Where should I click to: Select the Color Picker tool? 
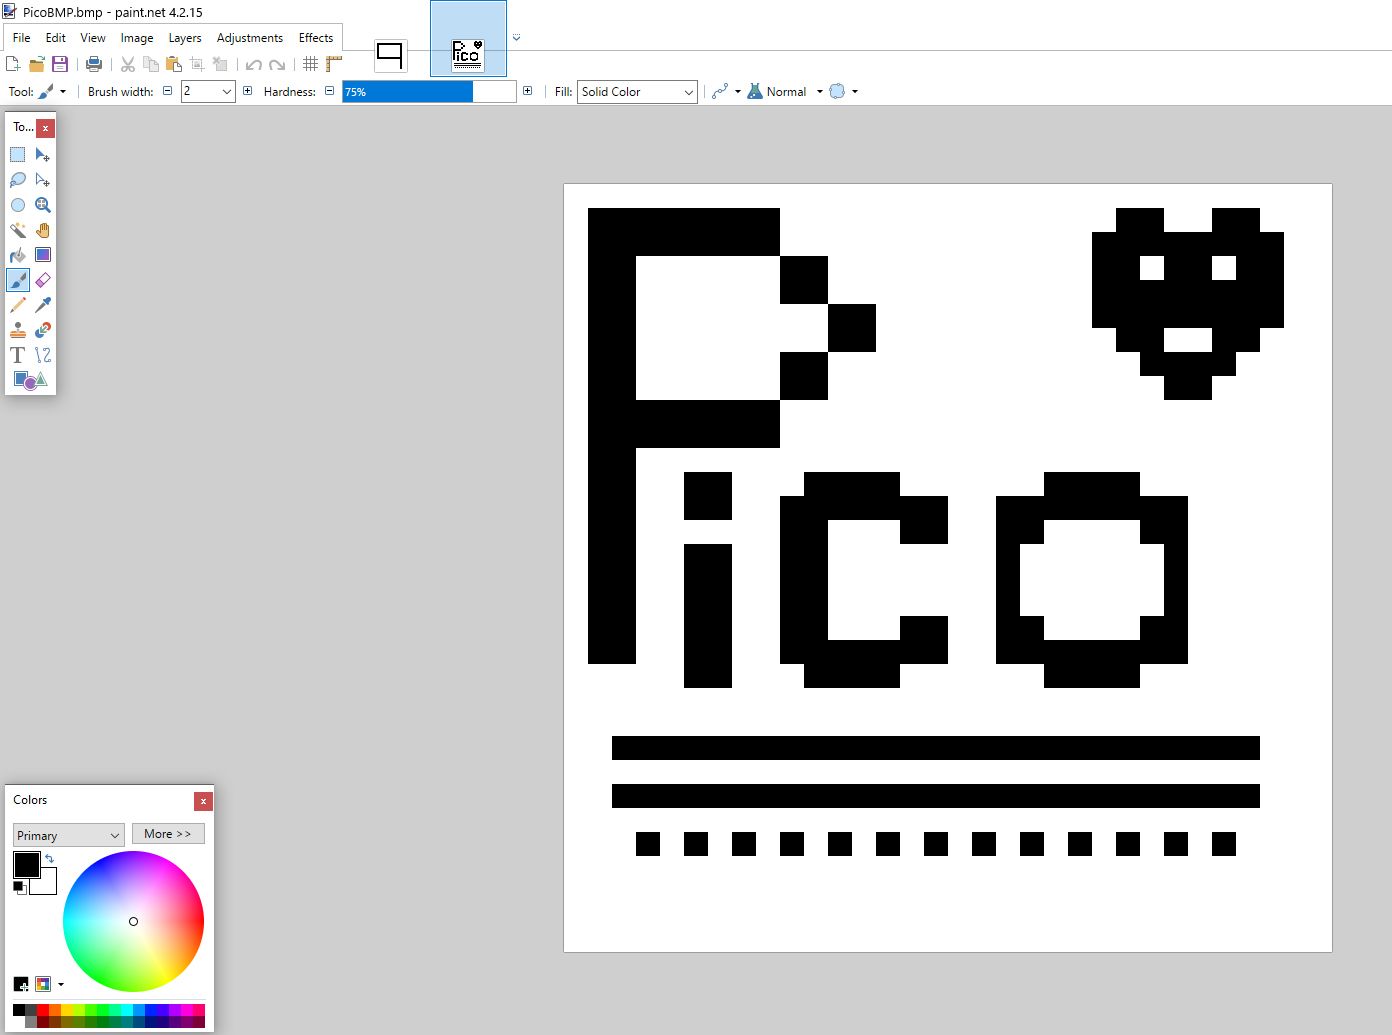pyautogui.click(x=42, y=305)
